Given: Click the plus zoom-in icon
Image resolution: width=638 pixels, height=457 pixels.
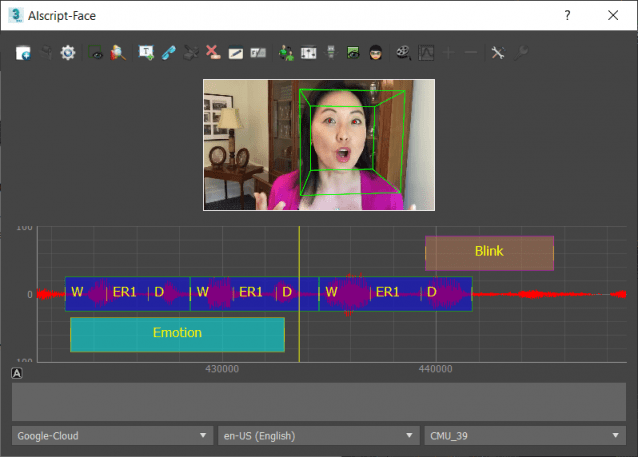Looking at the screenshot, I should click(448, 53).
